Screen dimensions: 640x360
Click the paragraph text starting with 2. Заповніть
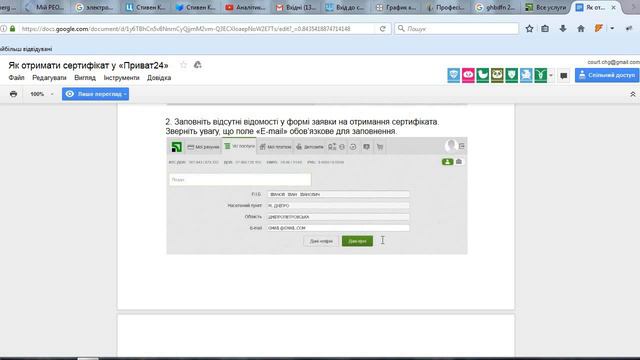[x=302, y=127]
